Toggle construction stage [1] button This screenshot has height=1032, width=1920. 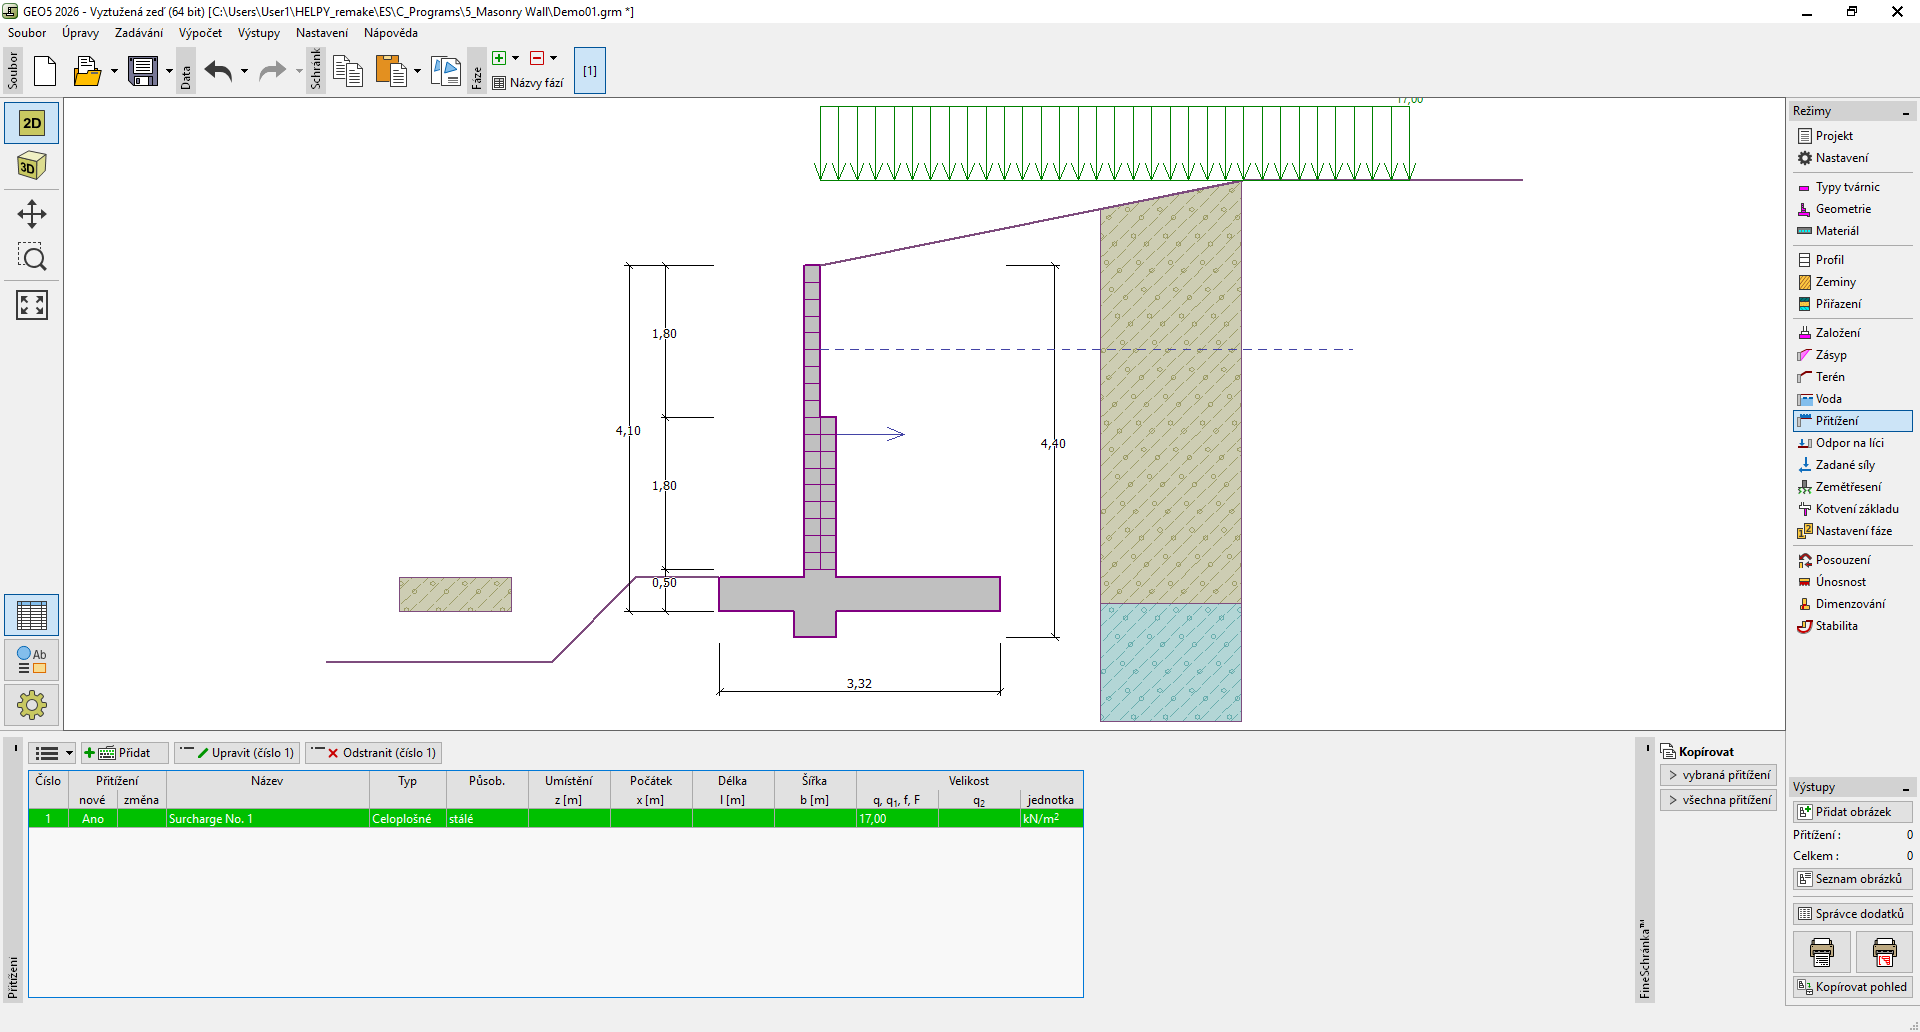pyautogui.click(x=590, y=71)
